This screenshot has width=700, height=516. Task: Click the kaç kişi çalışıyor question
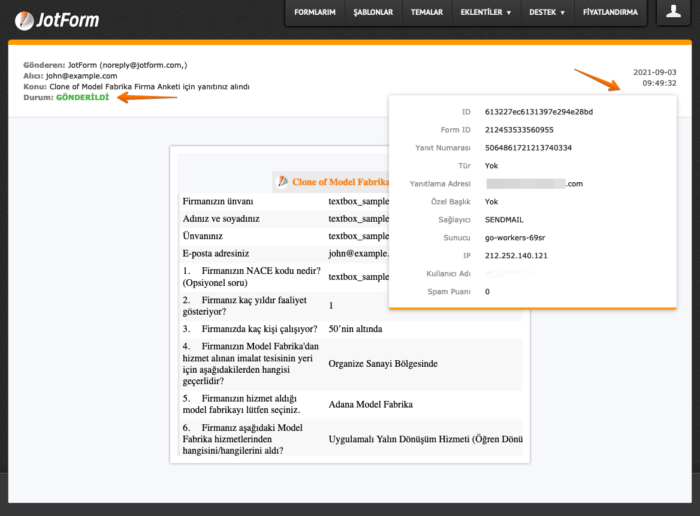point(250,329)
